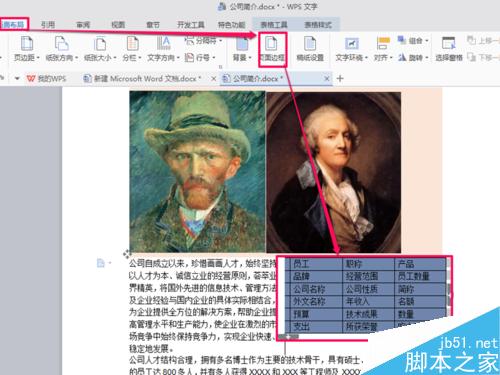Close the 公司简介.docx document tab
Viewport: 500px width, 375px height.
coord(327,79)
